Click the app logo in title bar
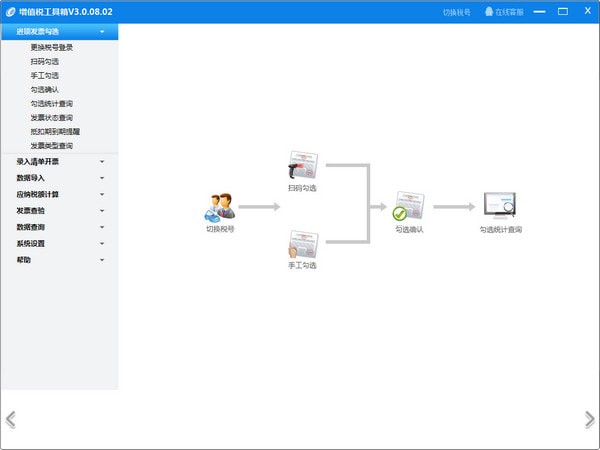 pyautogui.click(x=10, y=12)
